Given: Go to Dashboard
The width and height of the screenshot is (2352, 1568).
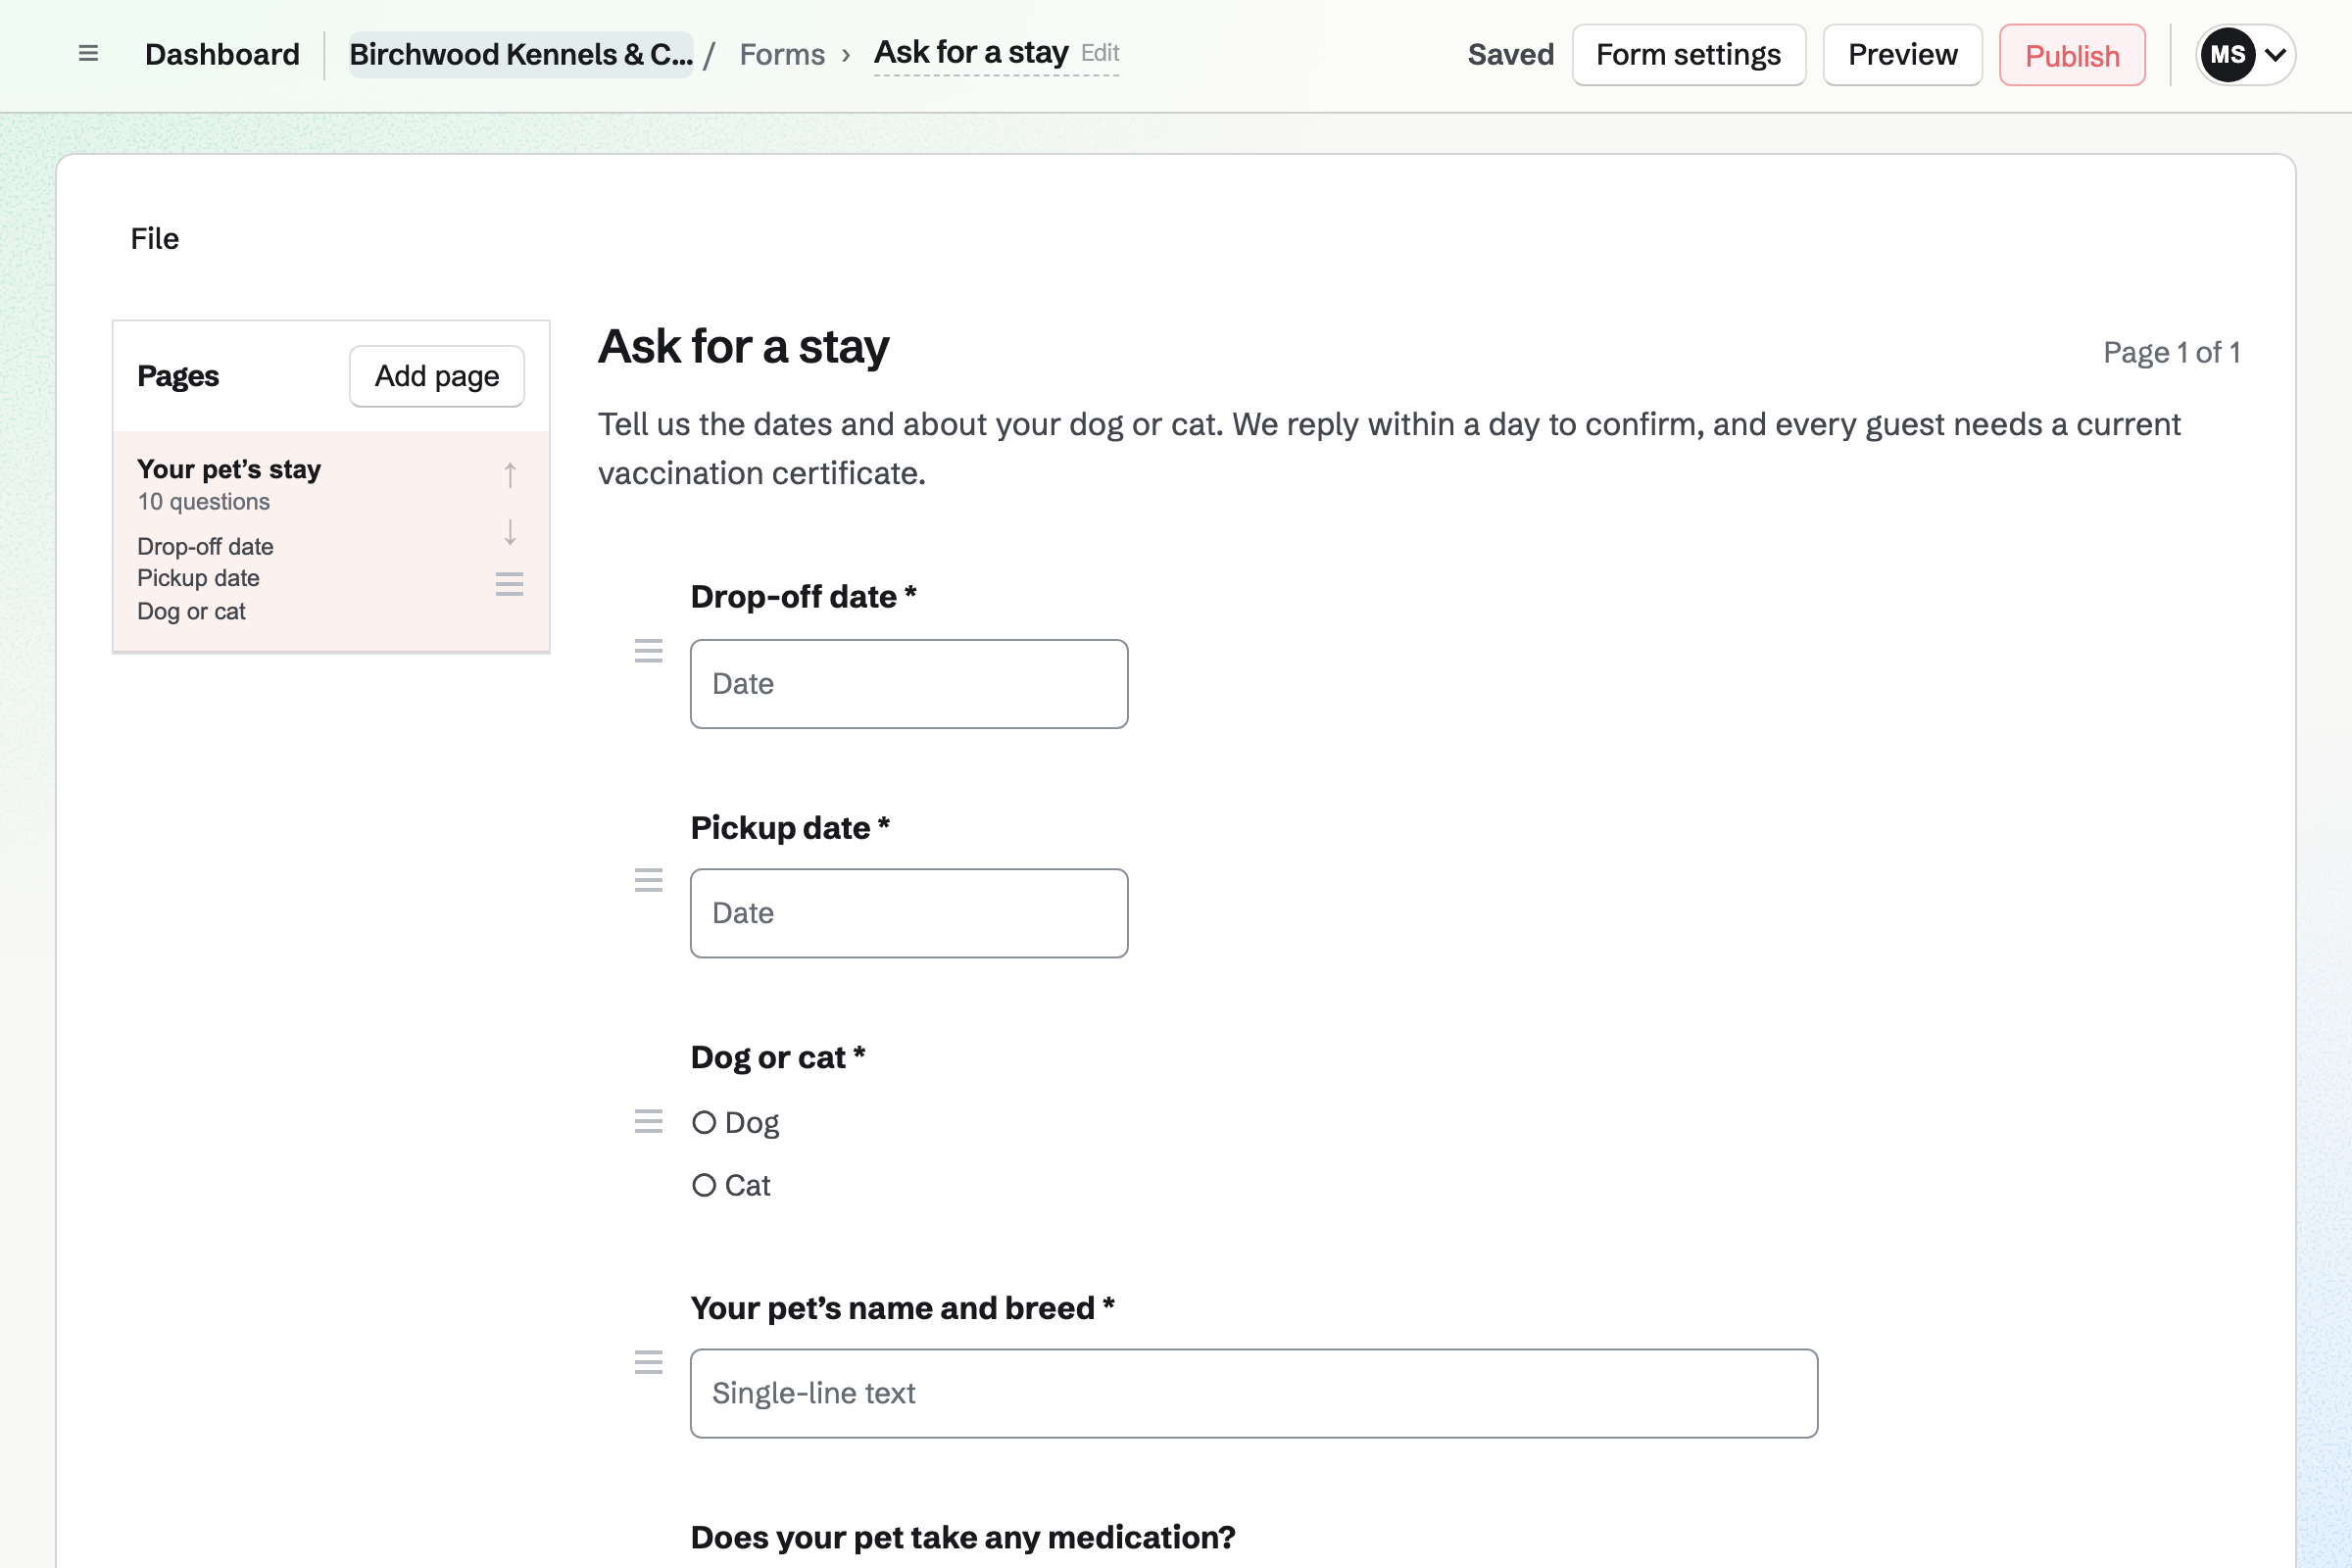Looking at the screenshot, I should (222, 54).
